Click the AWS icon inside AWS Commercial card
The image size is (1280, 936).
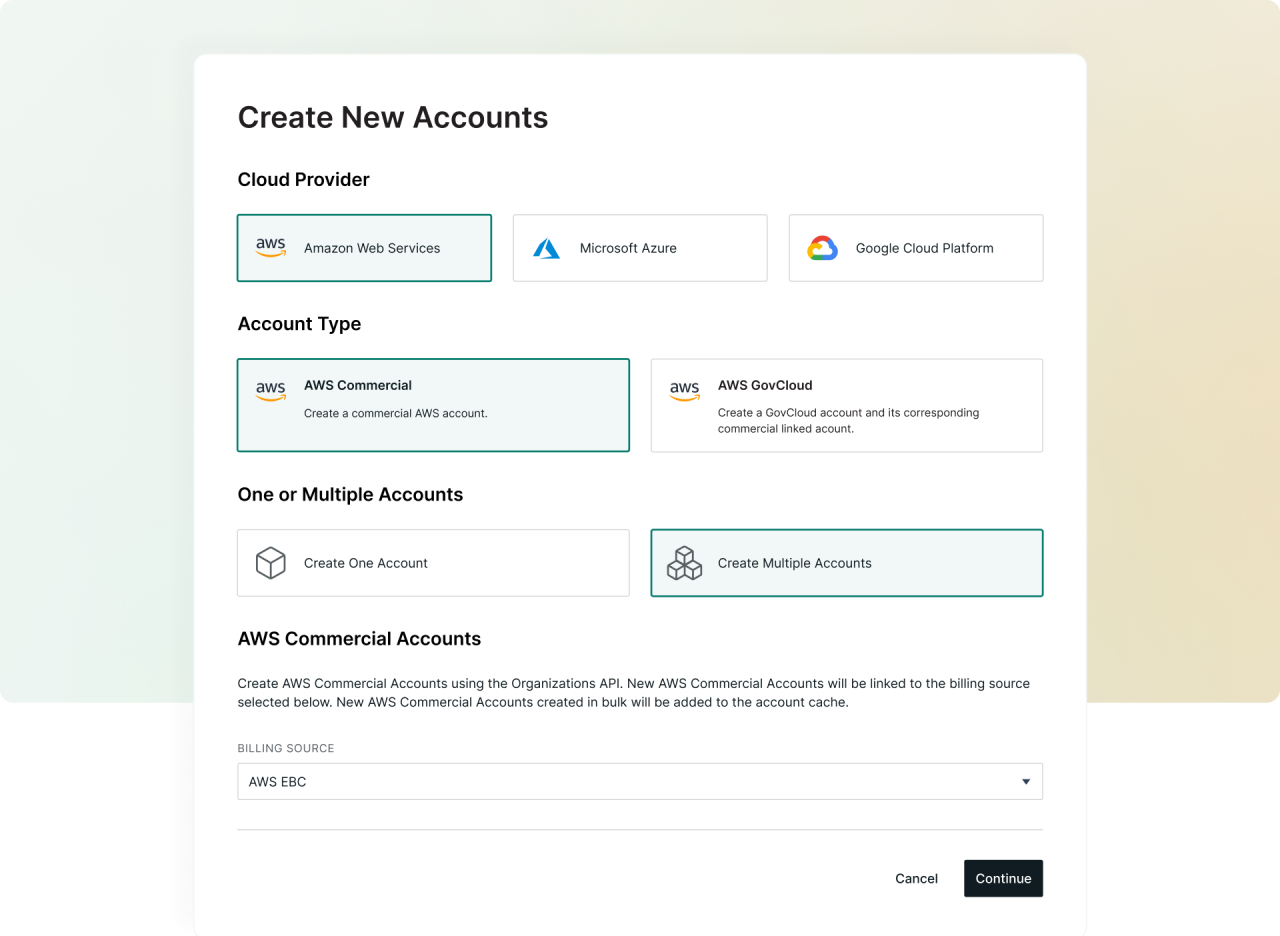click(x=270, y=390)
